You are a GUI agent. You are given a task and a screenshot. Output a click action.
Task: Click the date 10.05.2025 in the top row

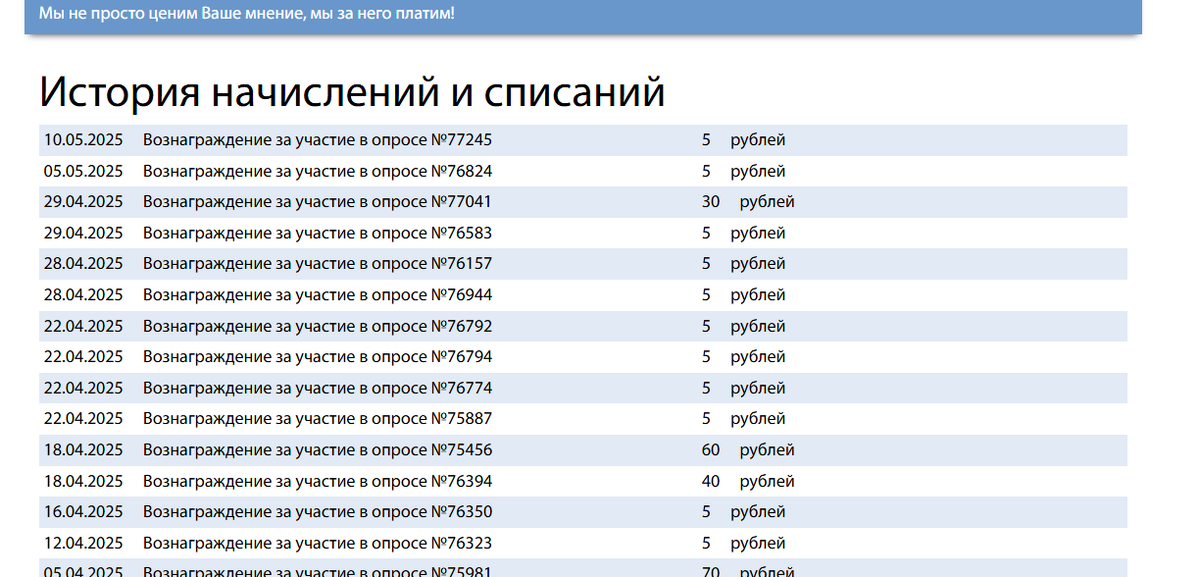tap(81, 139)
